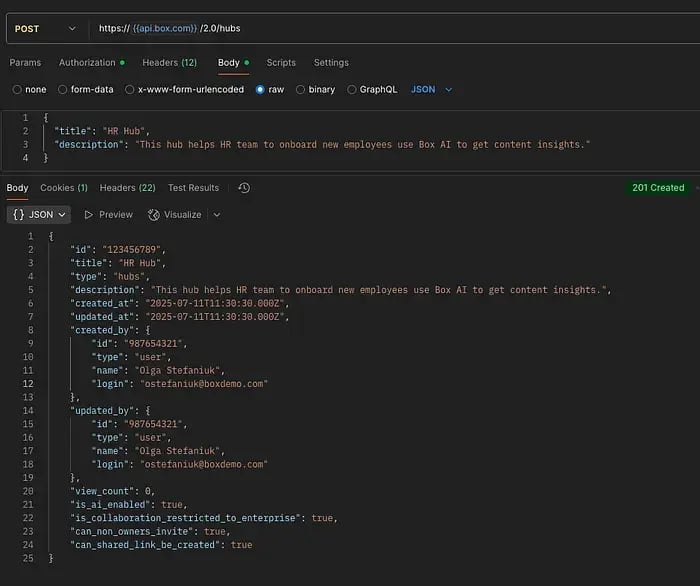Click the response "description" line
700x586 pixels.
pos(341,290)
